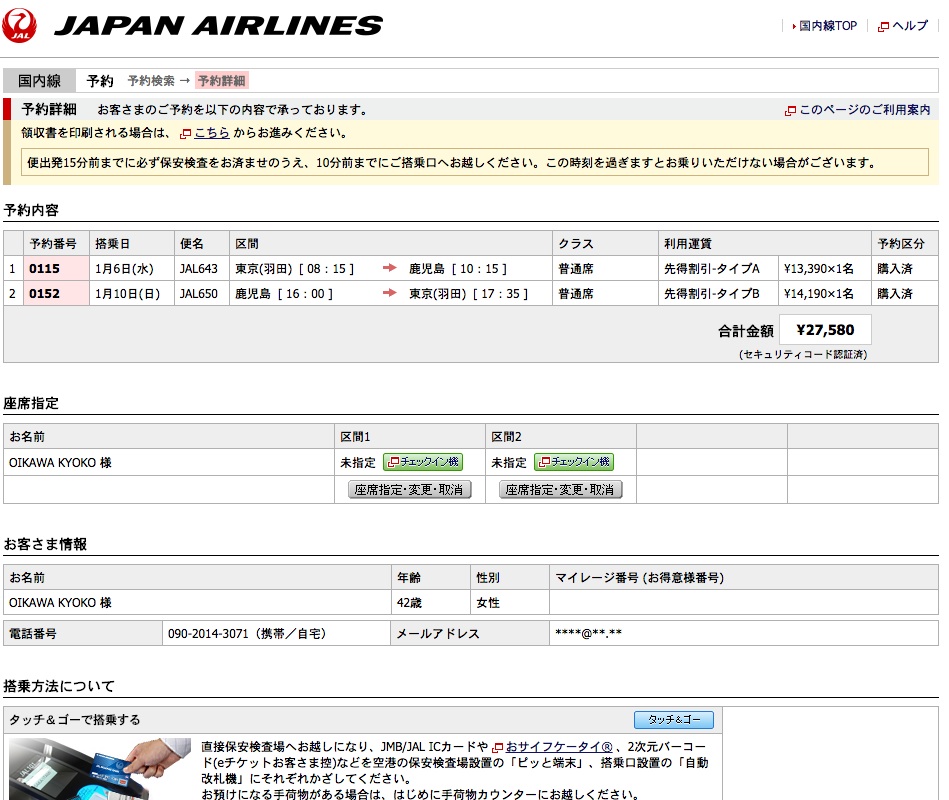
Task: Click flight name JAL650
Action: (x=199, y=293)
